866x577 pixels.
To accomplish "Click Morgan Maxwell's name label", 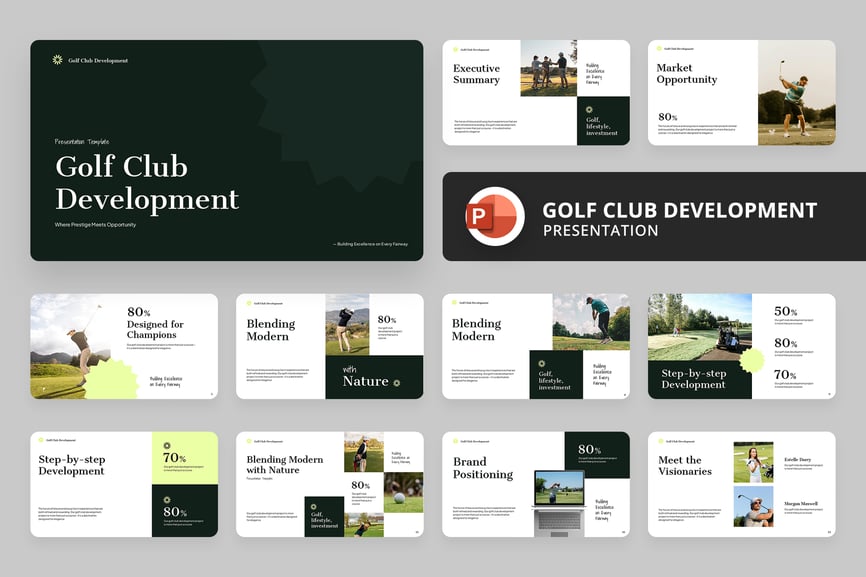I will [801, 503].
